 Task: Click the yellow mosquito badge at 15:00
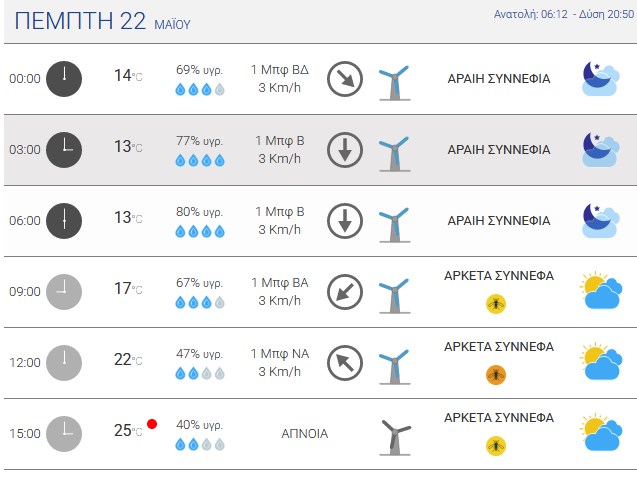496,446
